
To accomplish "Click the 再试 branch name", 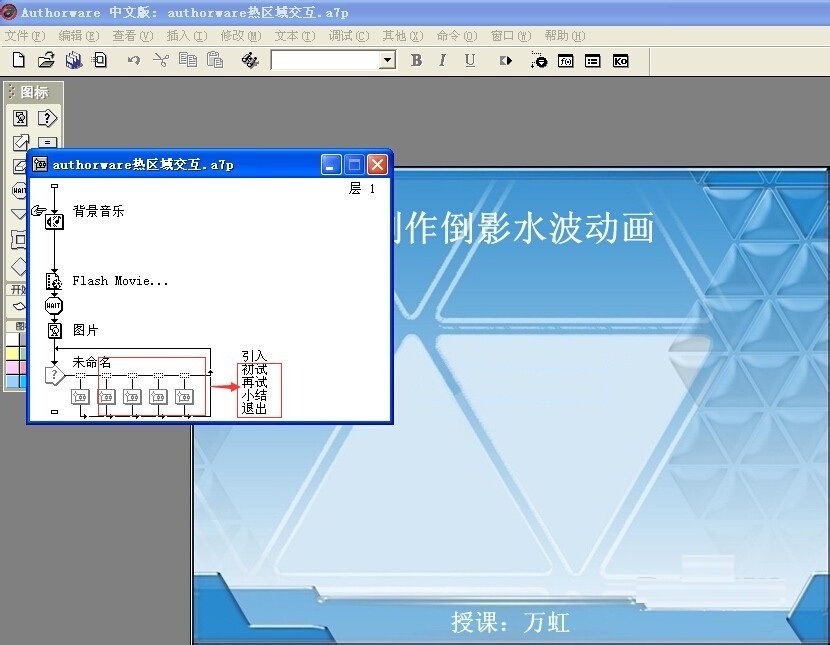I will coord(254,382).
